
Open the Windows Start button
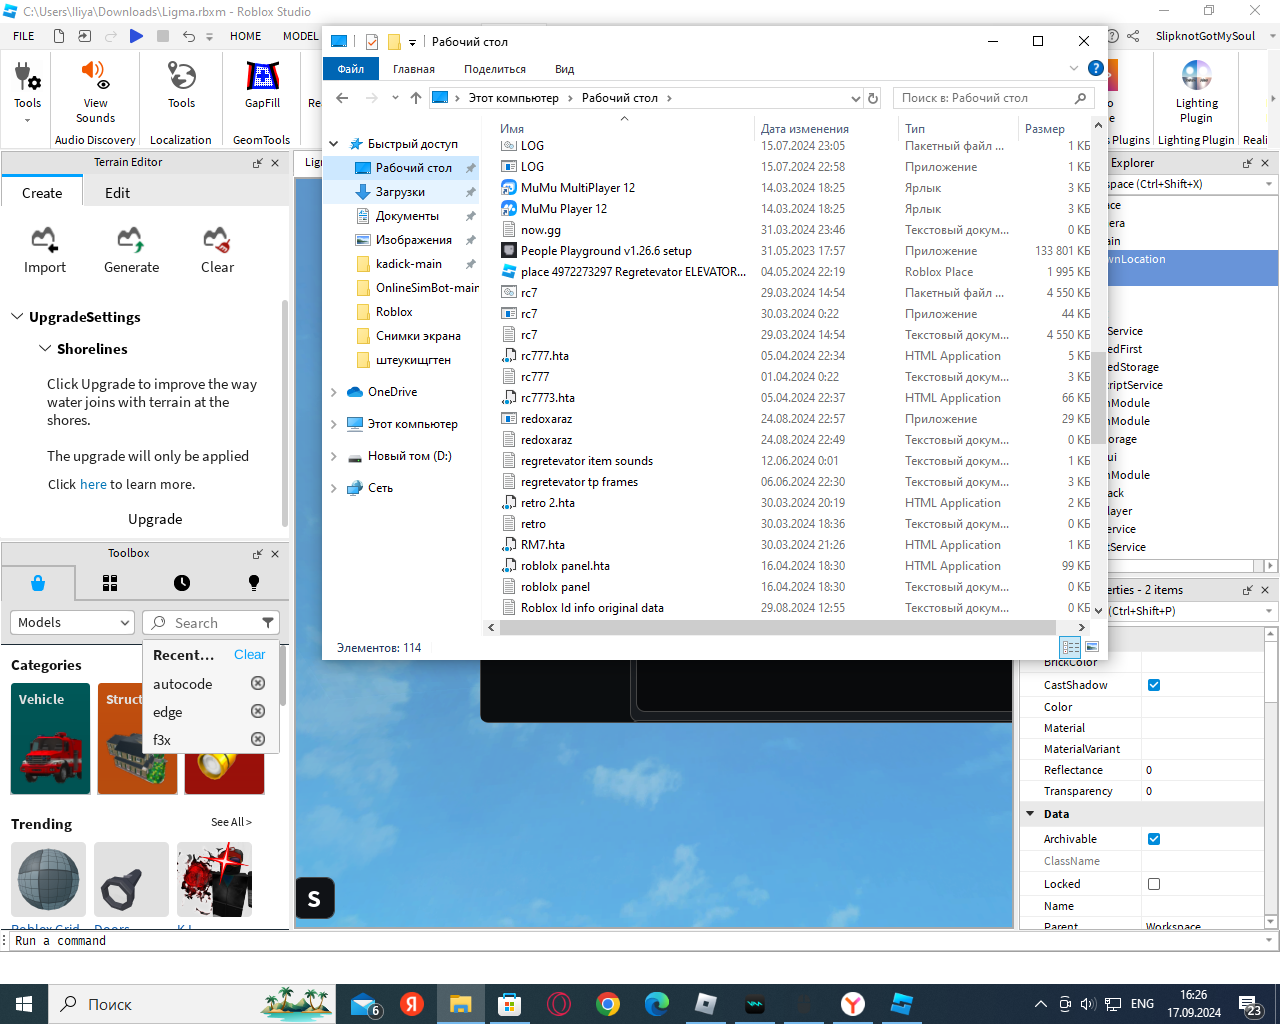(24, 1004)
